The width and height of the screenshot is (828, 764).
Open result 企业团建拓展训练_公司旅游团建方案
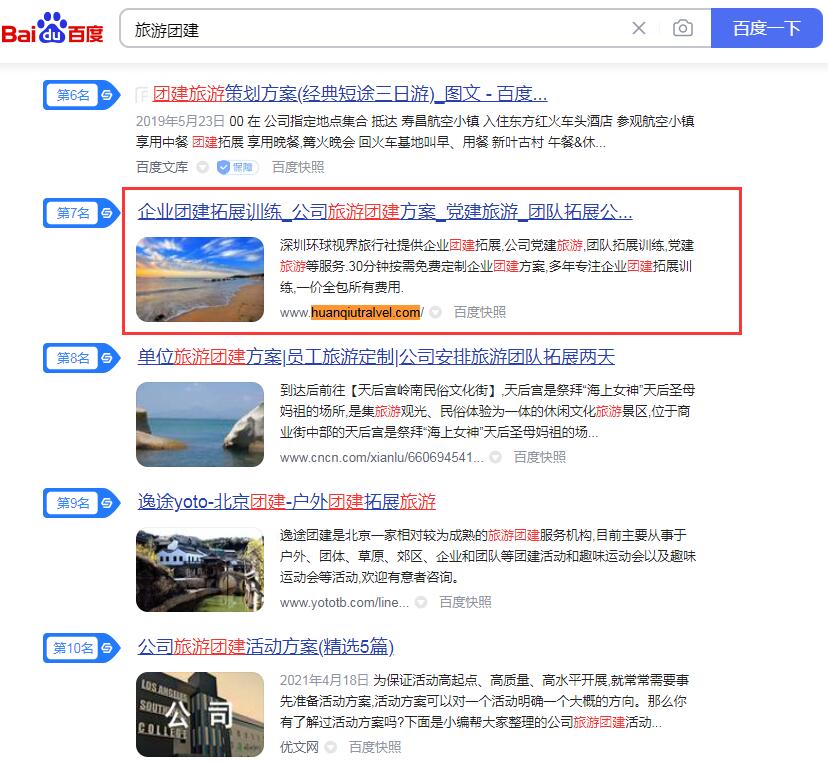click(x=384, y=212)
